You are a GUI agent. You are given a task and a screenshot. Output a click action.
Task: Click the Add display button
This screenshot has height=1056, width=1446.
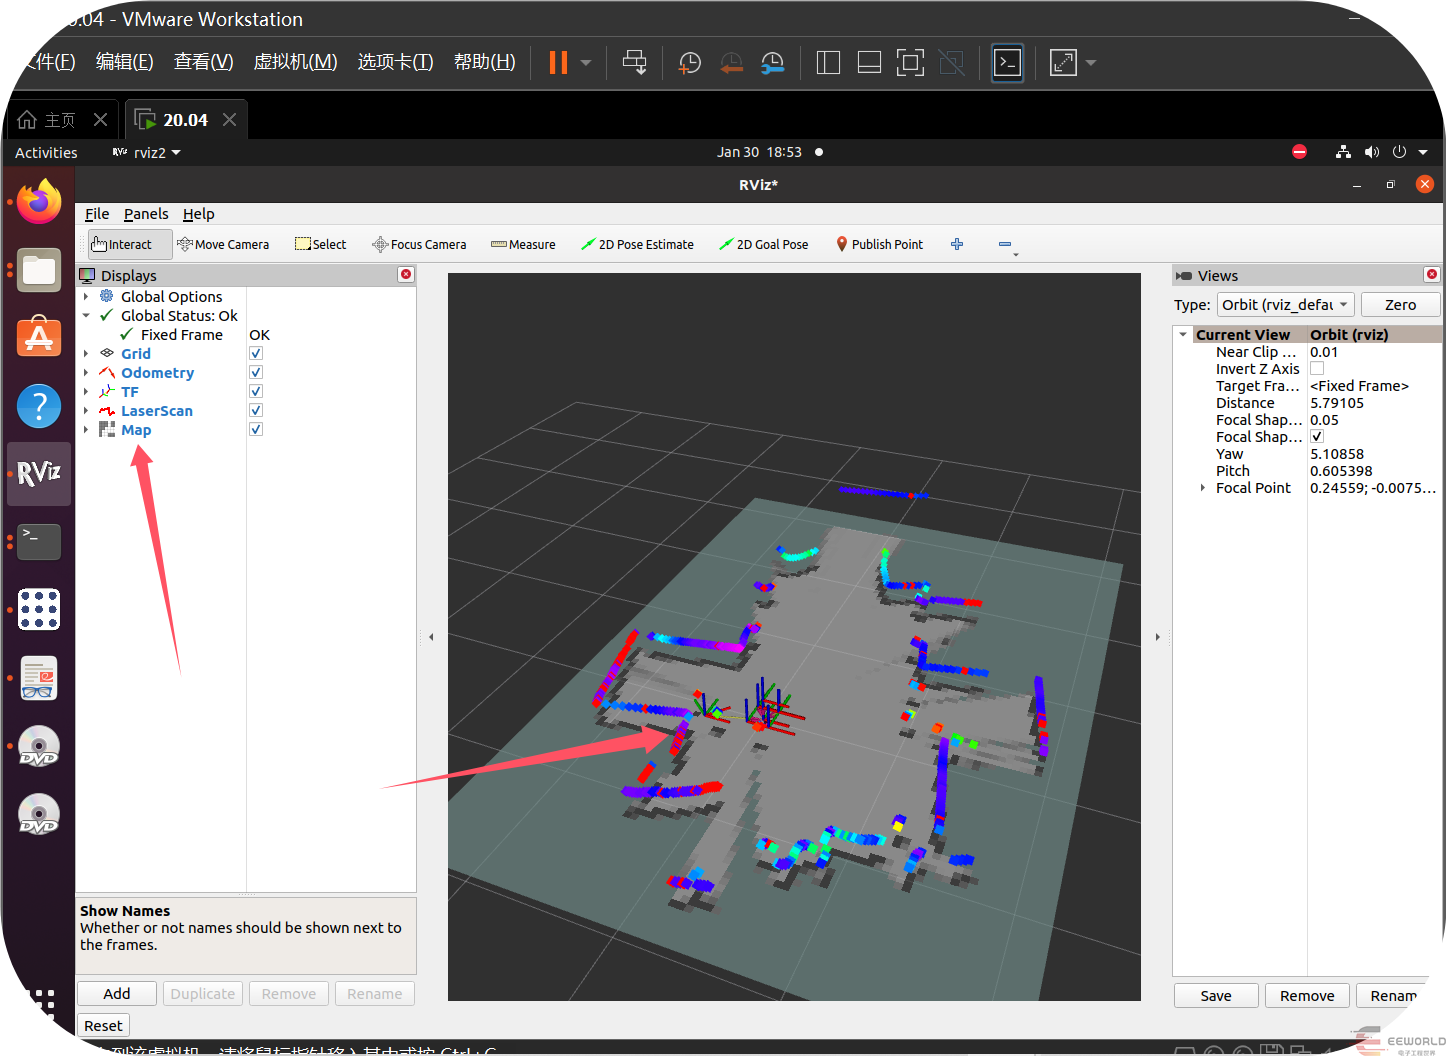pyautogui.click(x=117, y=994)
